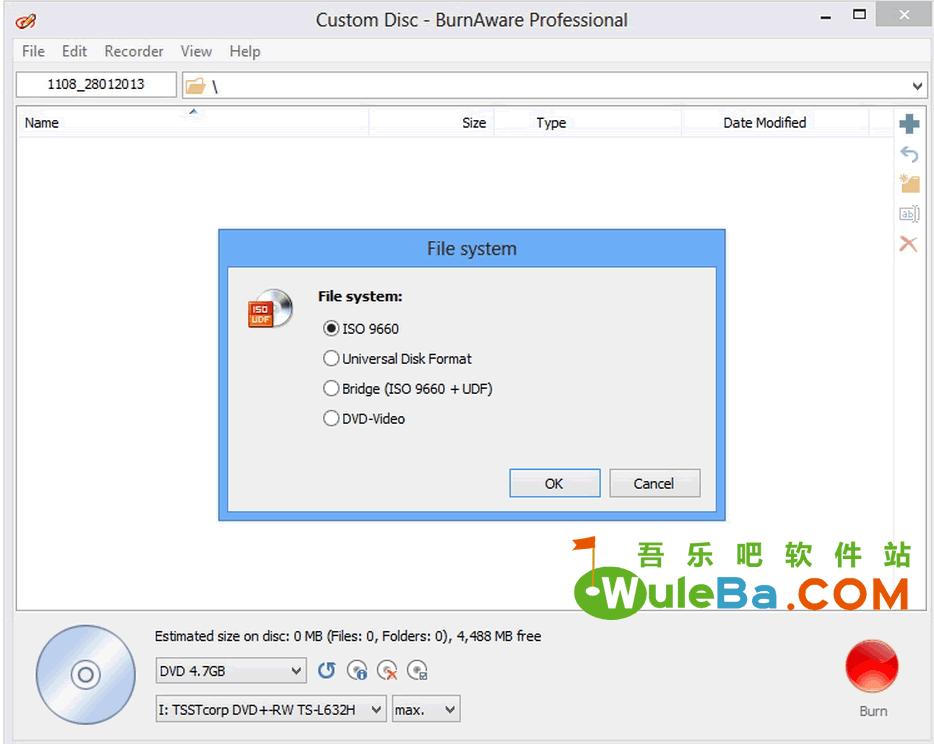The image size is (934, 744).
Task: Click the blue refresh arrow icon
Action: pyautogui.click(x=326, y=671)
